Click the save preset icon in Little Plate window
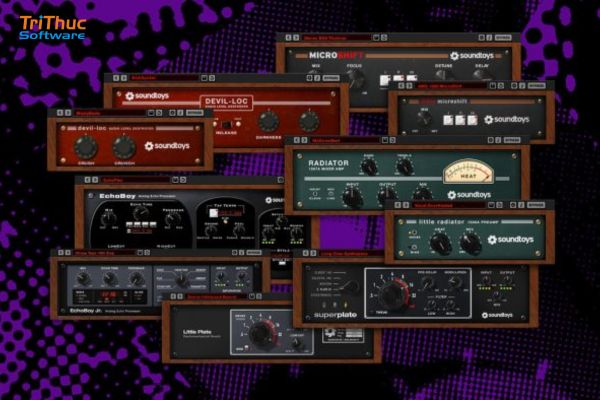Screen dimensions: 600x400 252,296
